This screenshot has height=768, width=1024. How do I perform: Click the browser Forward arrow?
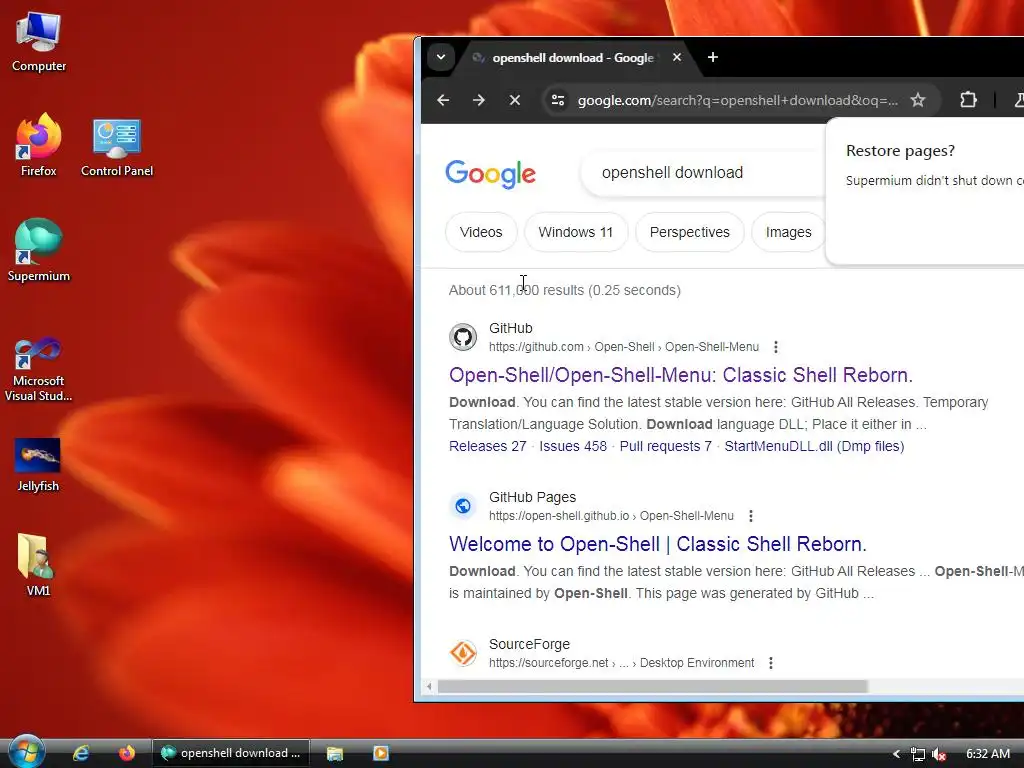pos(479,100)
